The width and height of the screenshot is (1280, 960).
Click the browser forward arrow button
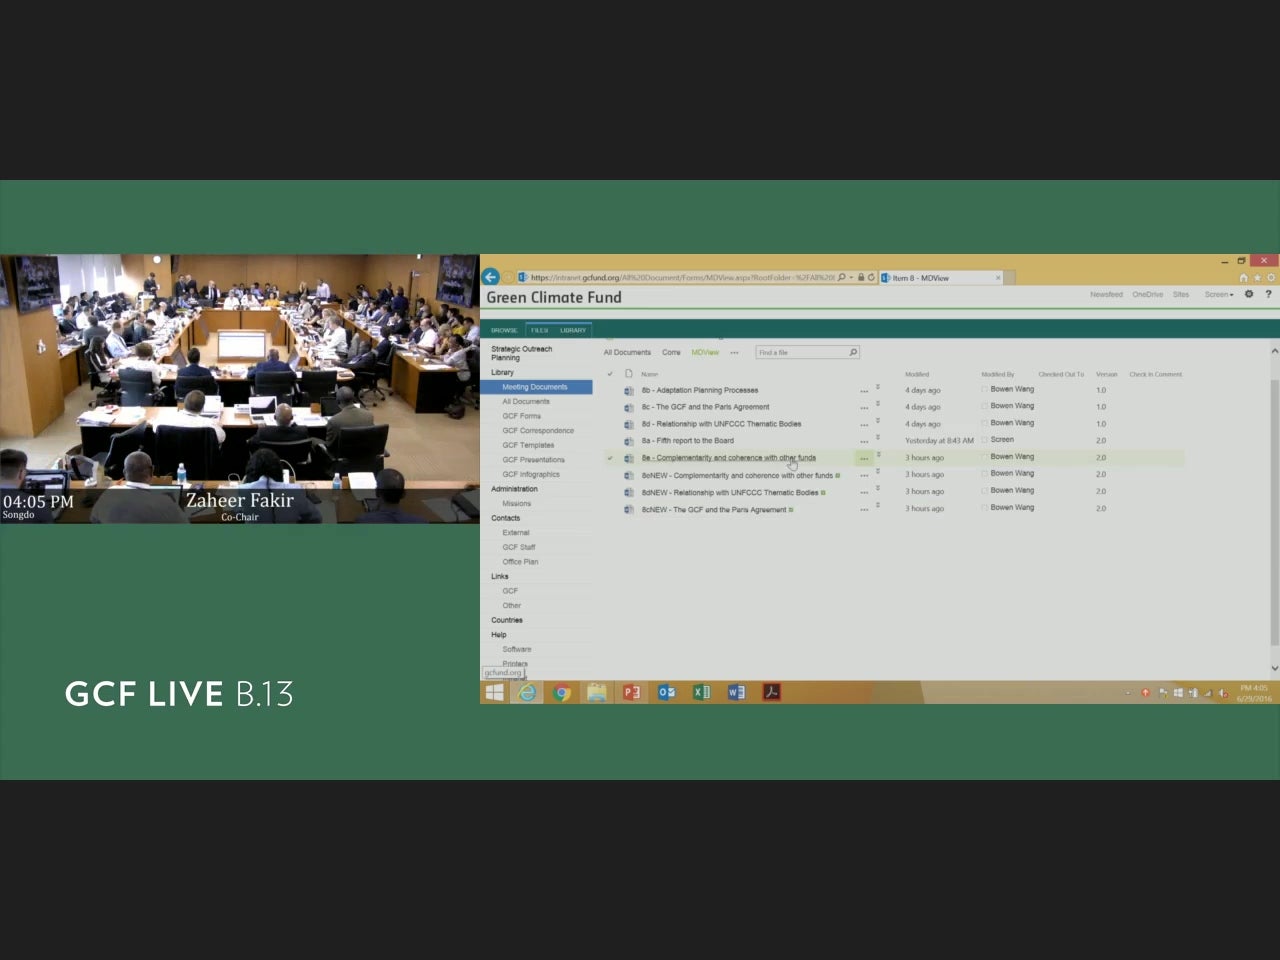coord(507,277)
